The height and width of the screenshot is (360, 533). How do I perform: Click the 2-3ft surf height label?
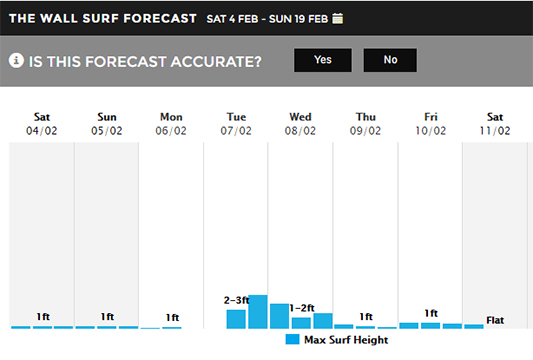pyautogui.click(x=237, y=300)
